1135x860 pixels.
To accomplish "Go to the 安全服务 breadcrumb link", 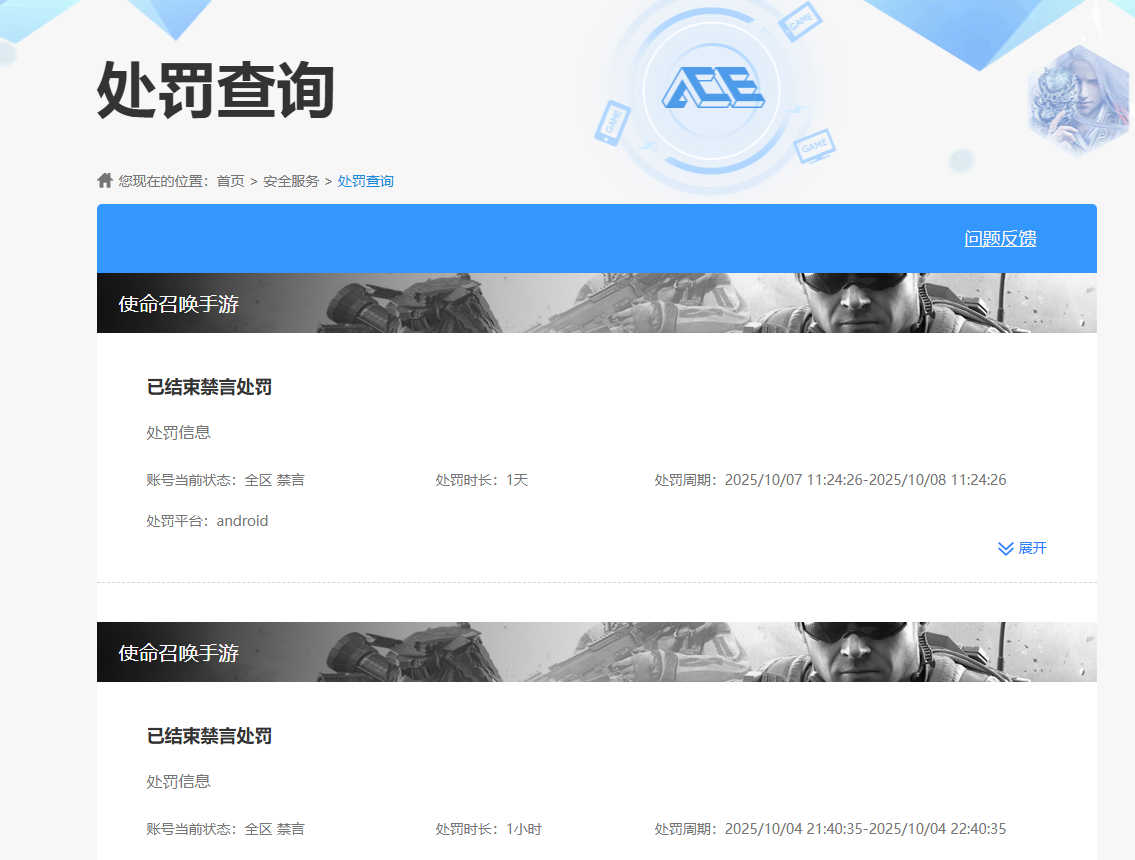I will 291,181.
